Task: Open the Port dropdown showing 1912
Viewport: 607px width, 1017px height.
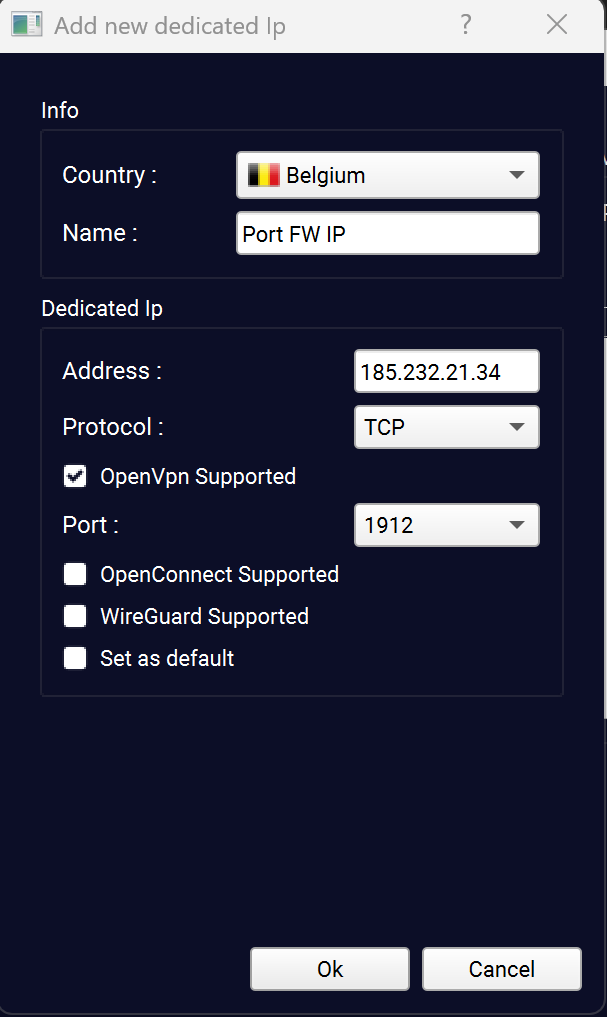Action: coord(446,525)
